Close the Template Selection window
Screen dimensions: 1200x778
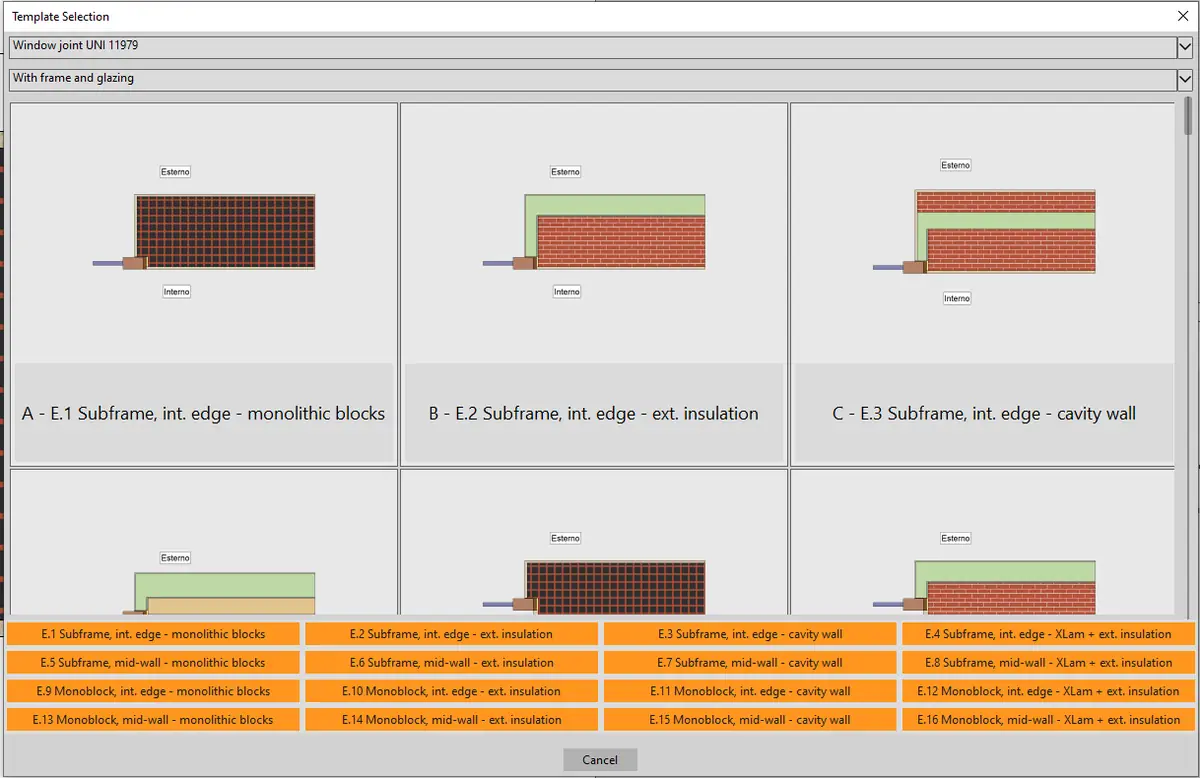[x=1182, y=16]
